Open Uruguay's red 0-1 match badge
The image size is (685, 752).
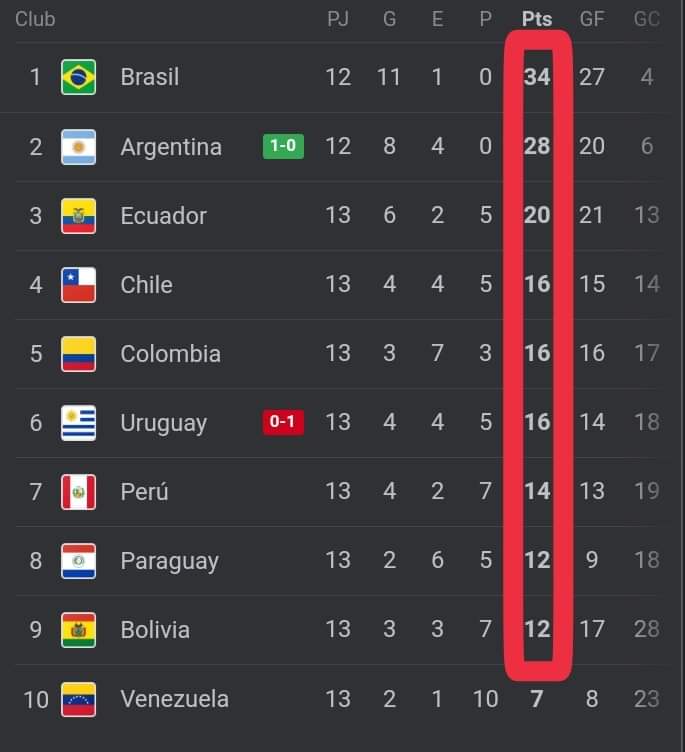tap(283, 422)
